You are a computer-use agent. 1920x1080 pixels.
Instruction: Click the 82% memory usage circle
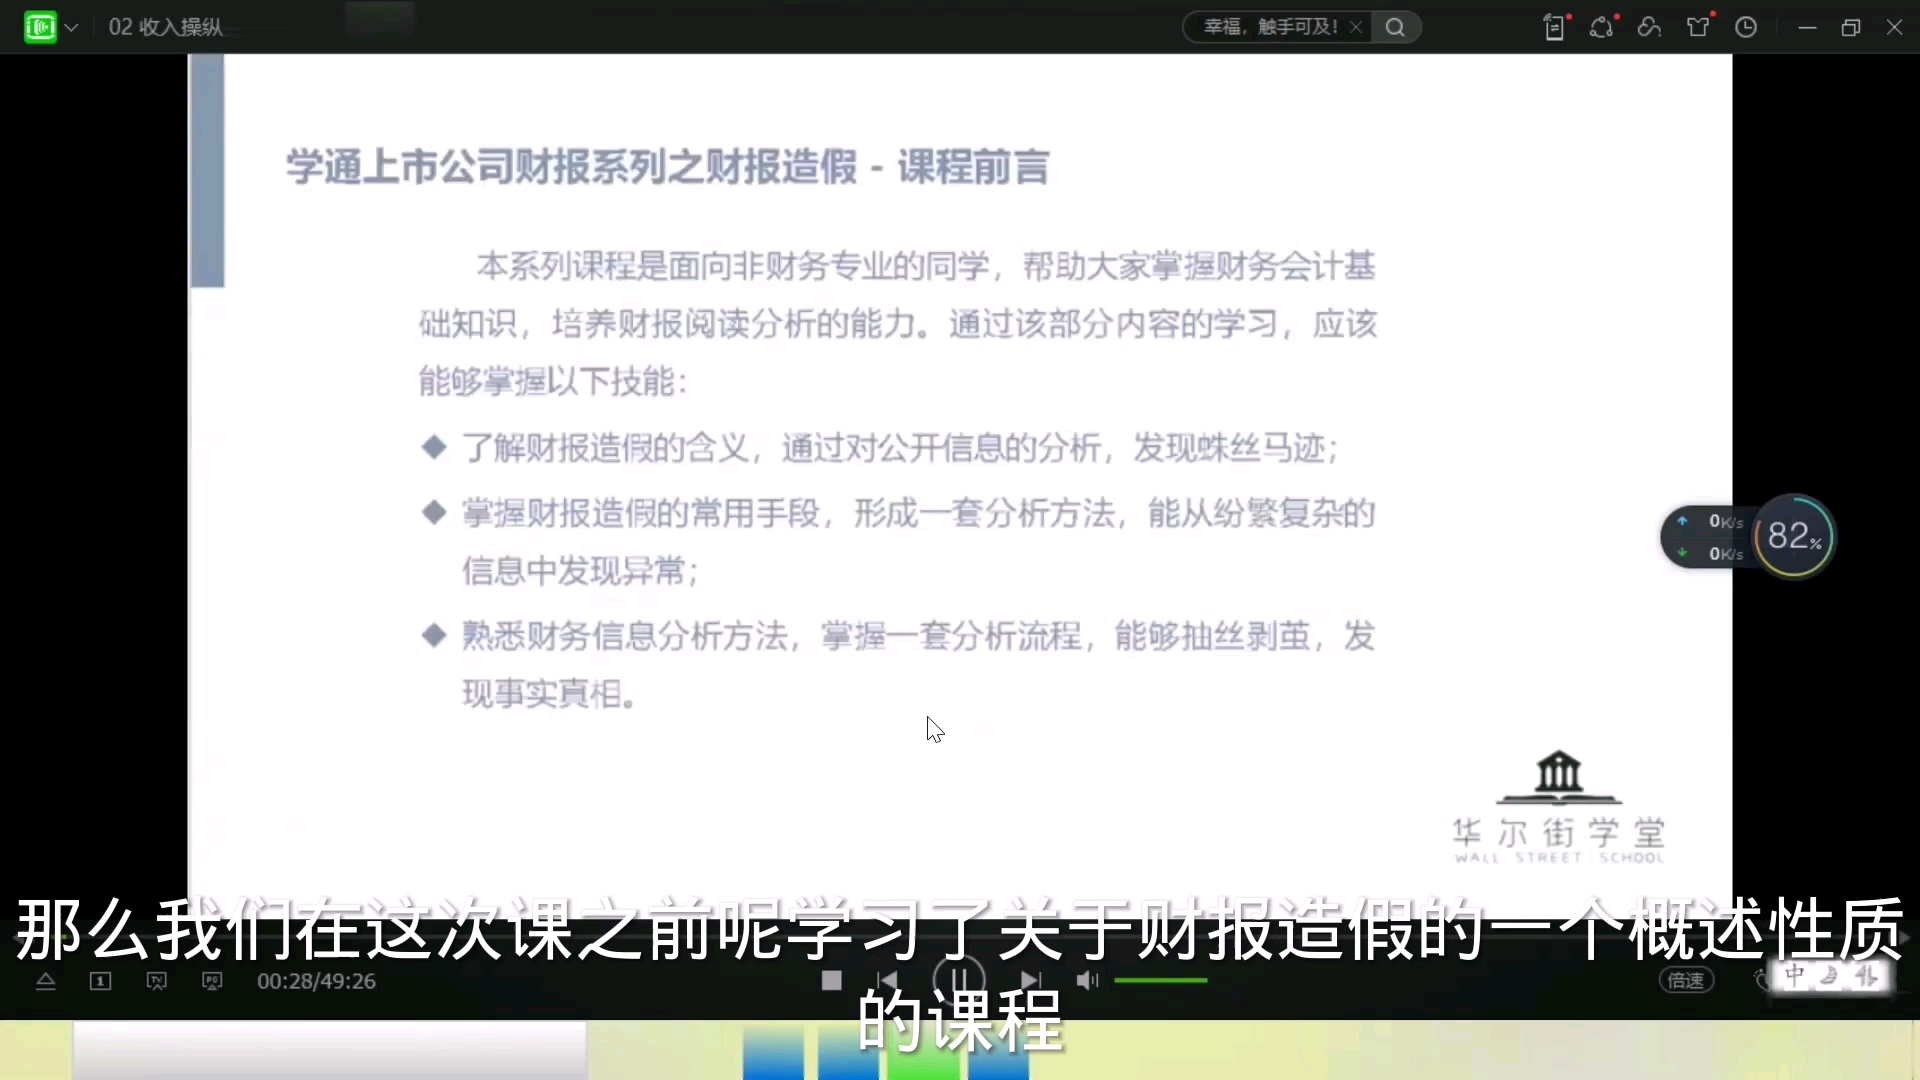(x=1795, y=537)
